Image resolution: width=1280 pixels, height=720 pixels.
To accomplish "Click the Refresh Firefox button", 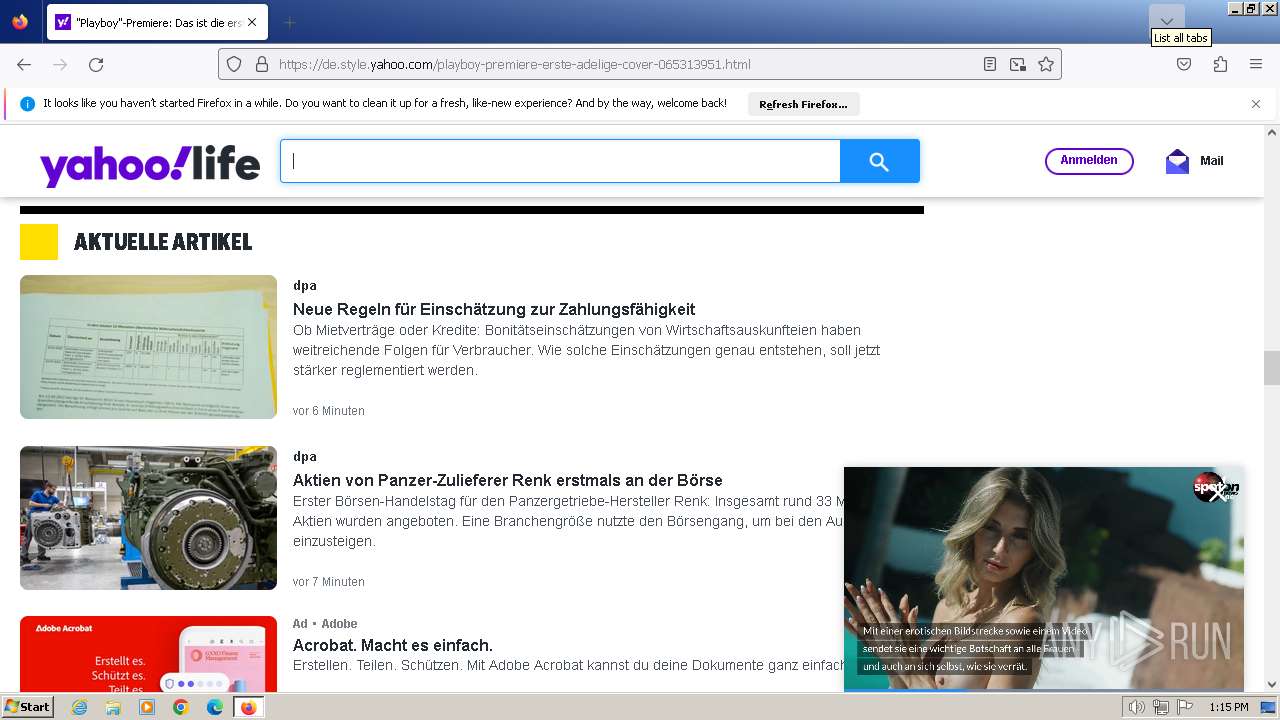I will (803, 104).
